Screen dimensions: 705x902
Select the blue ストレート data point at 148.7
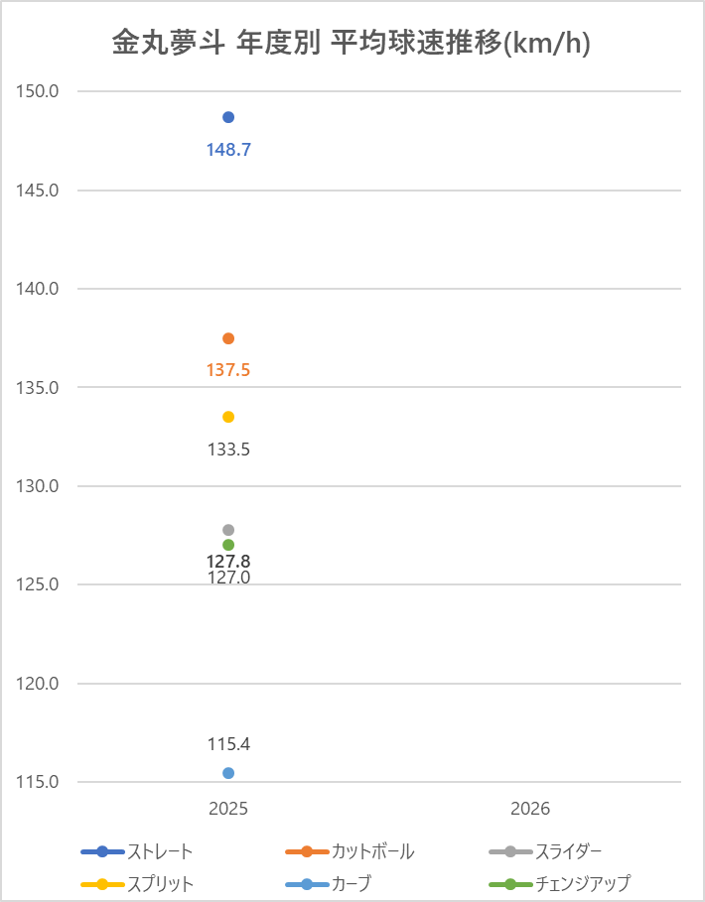(x=228, y=117)
